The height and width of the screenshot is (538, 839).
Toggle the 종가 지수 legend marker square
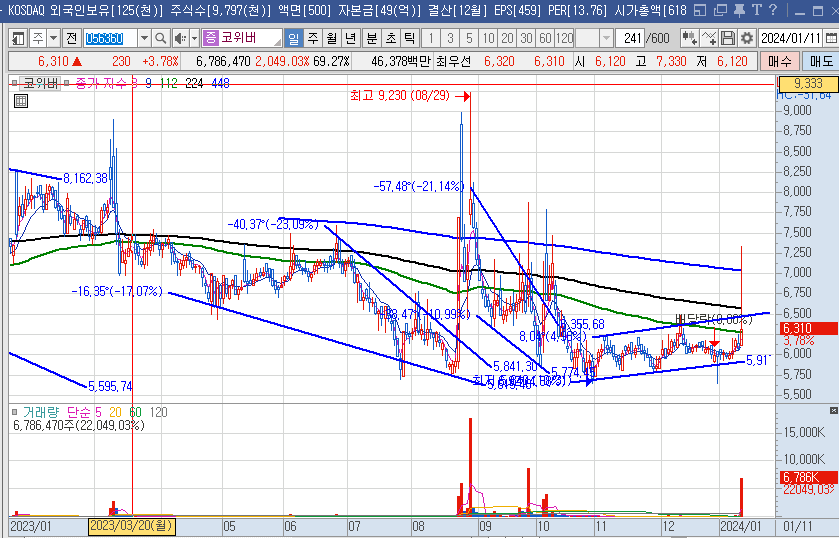click(67, 83)
